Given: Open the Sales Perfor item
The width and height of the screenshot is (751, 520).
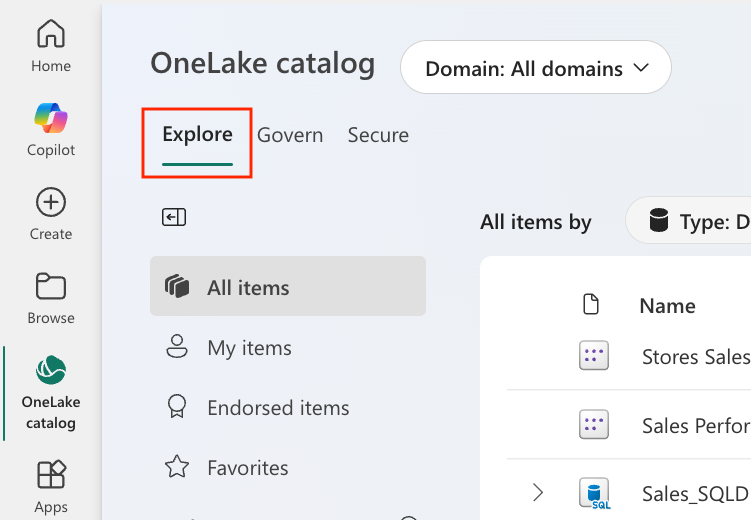Looking at the screenshot, I should pyautogui.click(x=696, y=426).
